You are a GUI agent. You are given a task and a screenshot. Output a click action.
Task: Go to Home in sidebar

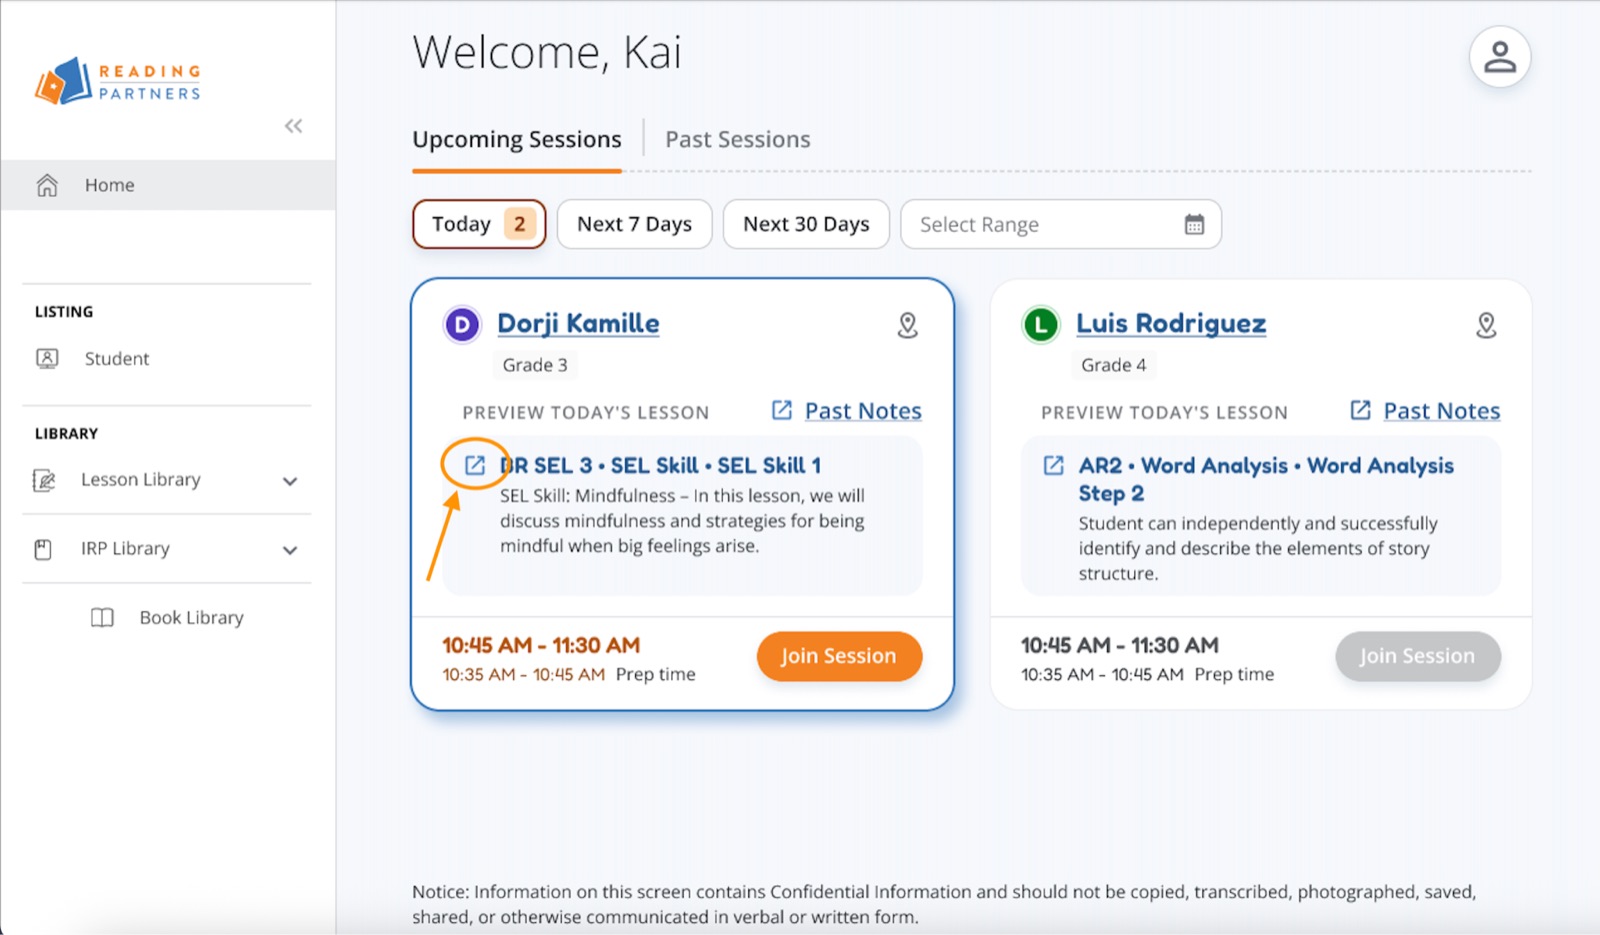click(168, 185)
